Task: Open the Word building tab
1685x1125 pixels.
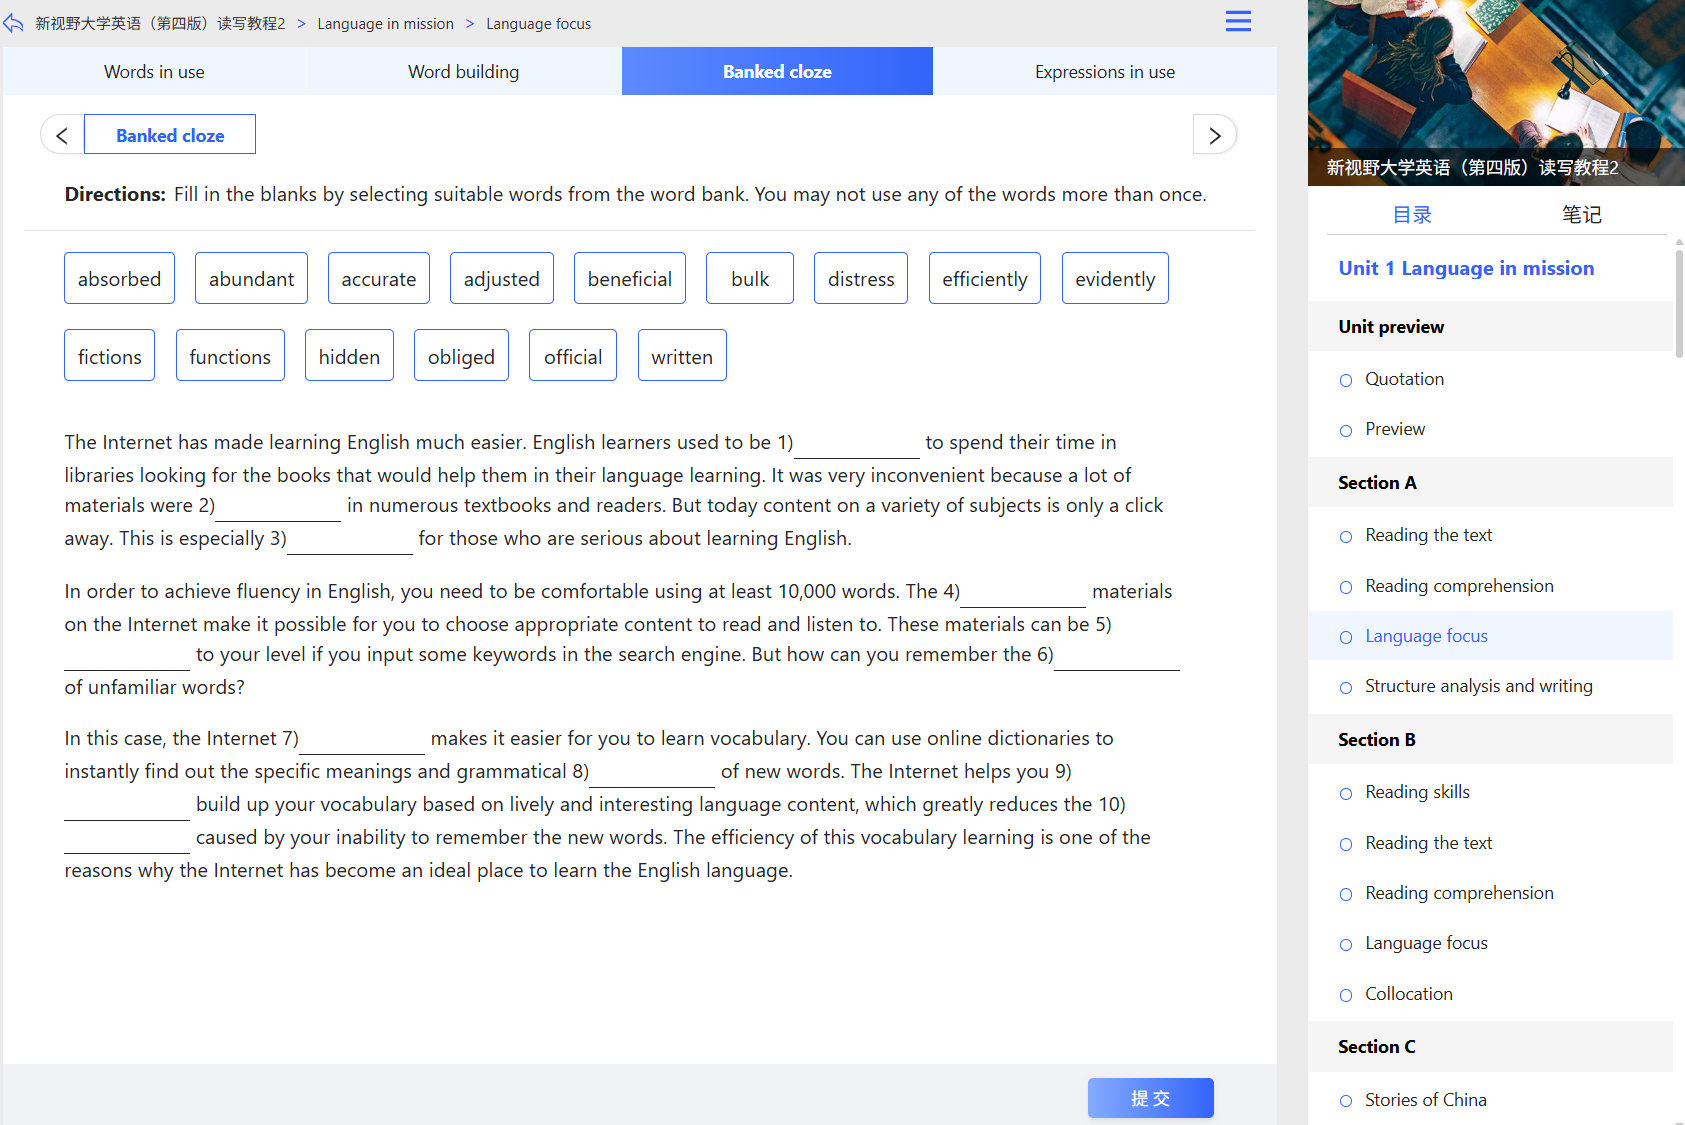Action: [463, 71]
